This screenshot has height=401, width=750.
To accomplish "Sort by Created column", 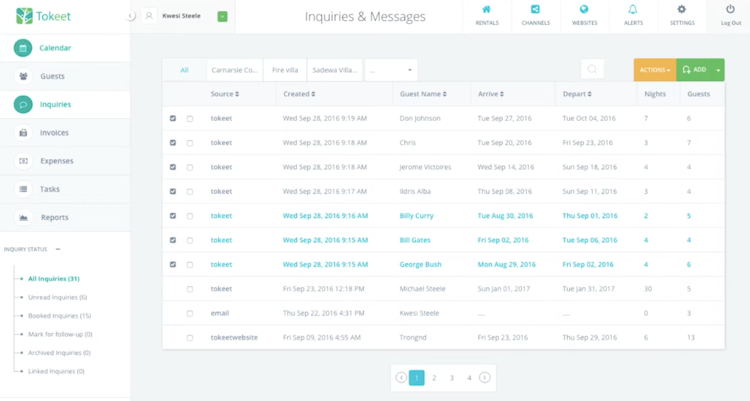I will click(299, 94).
